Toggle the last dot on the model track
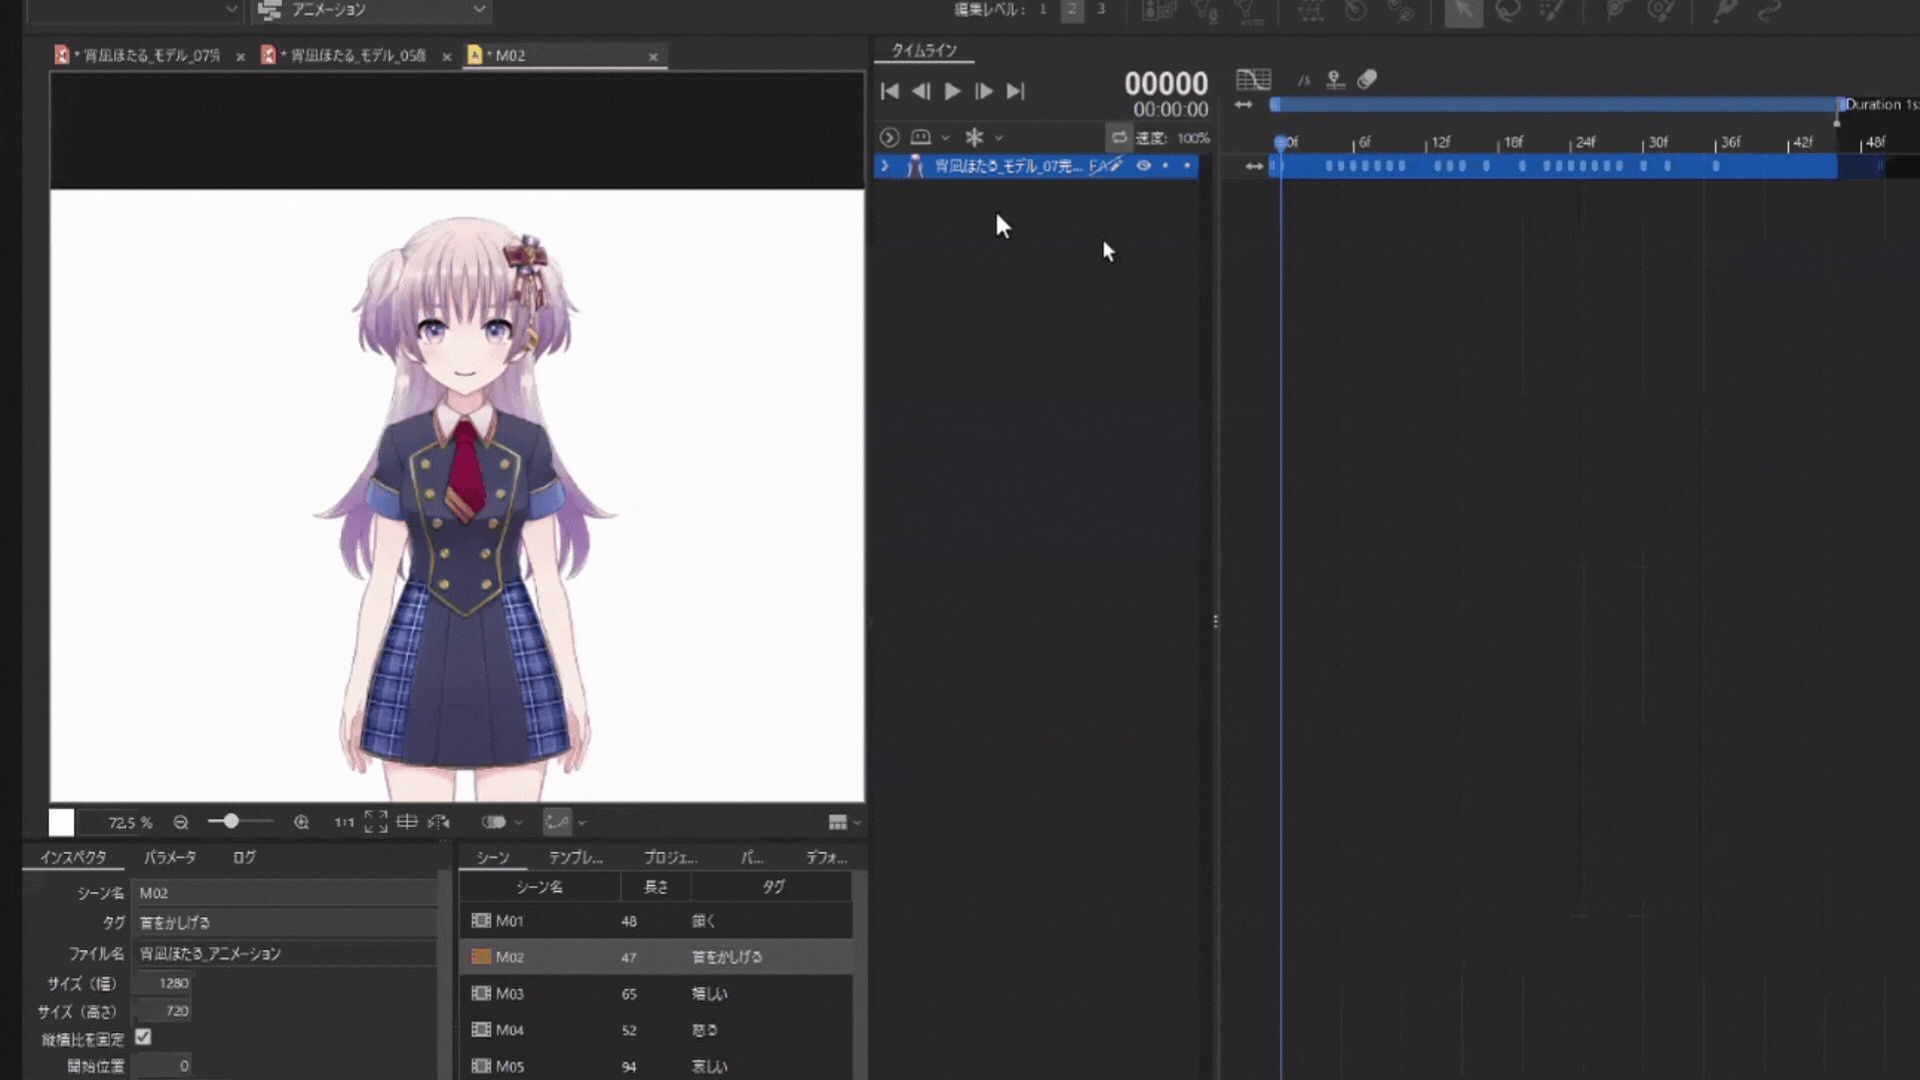Viewport: 1920px width, 1080px height. (1187, 166)
